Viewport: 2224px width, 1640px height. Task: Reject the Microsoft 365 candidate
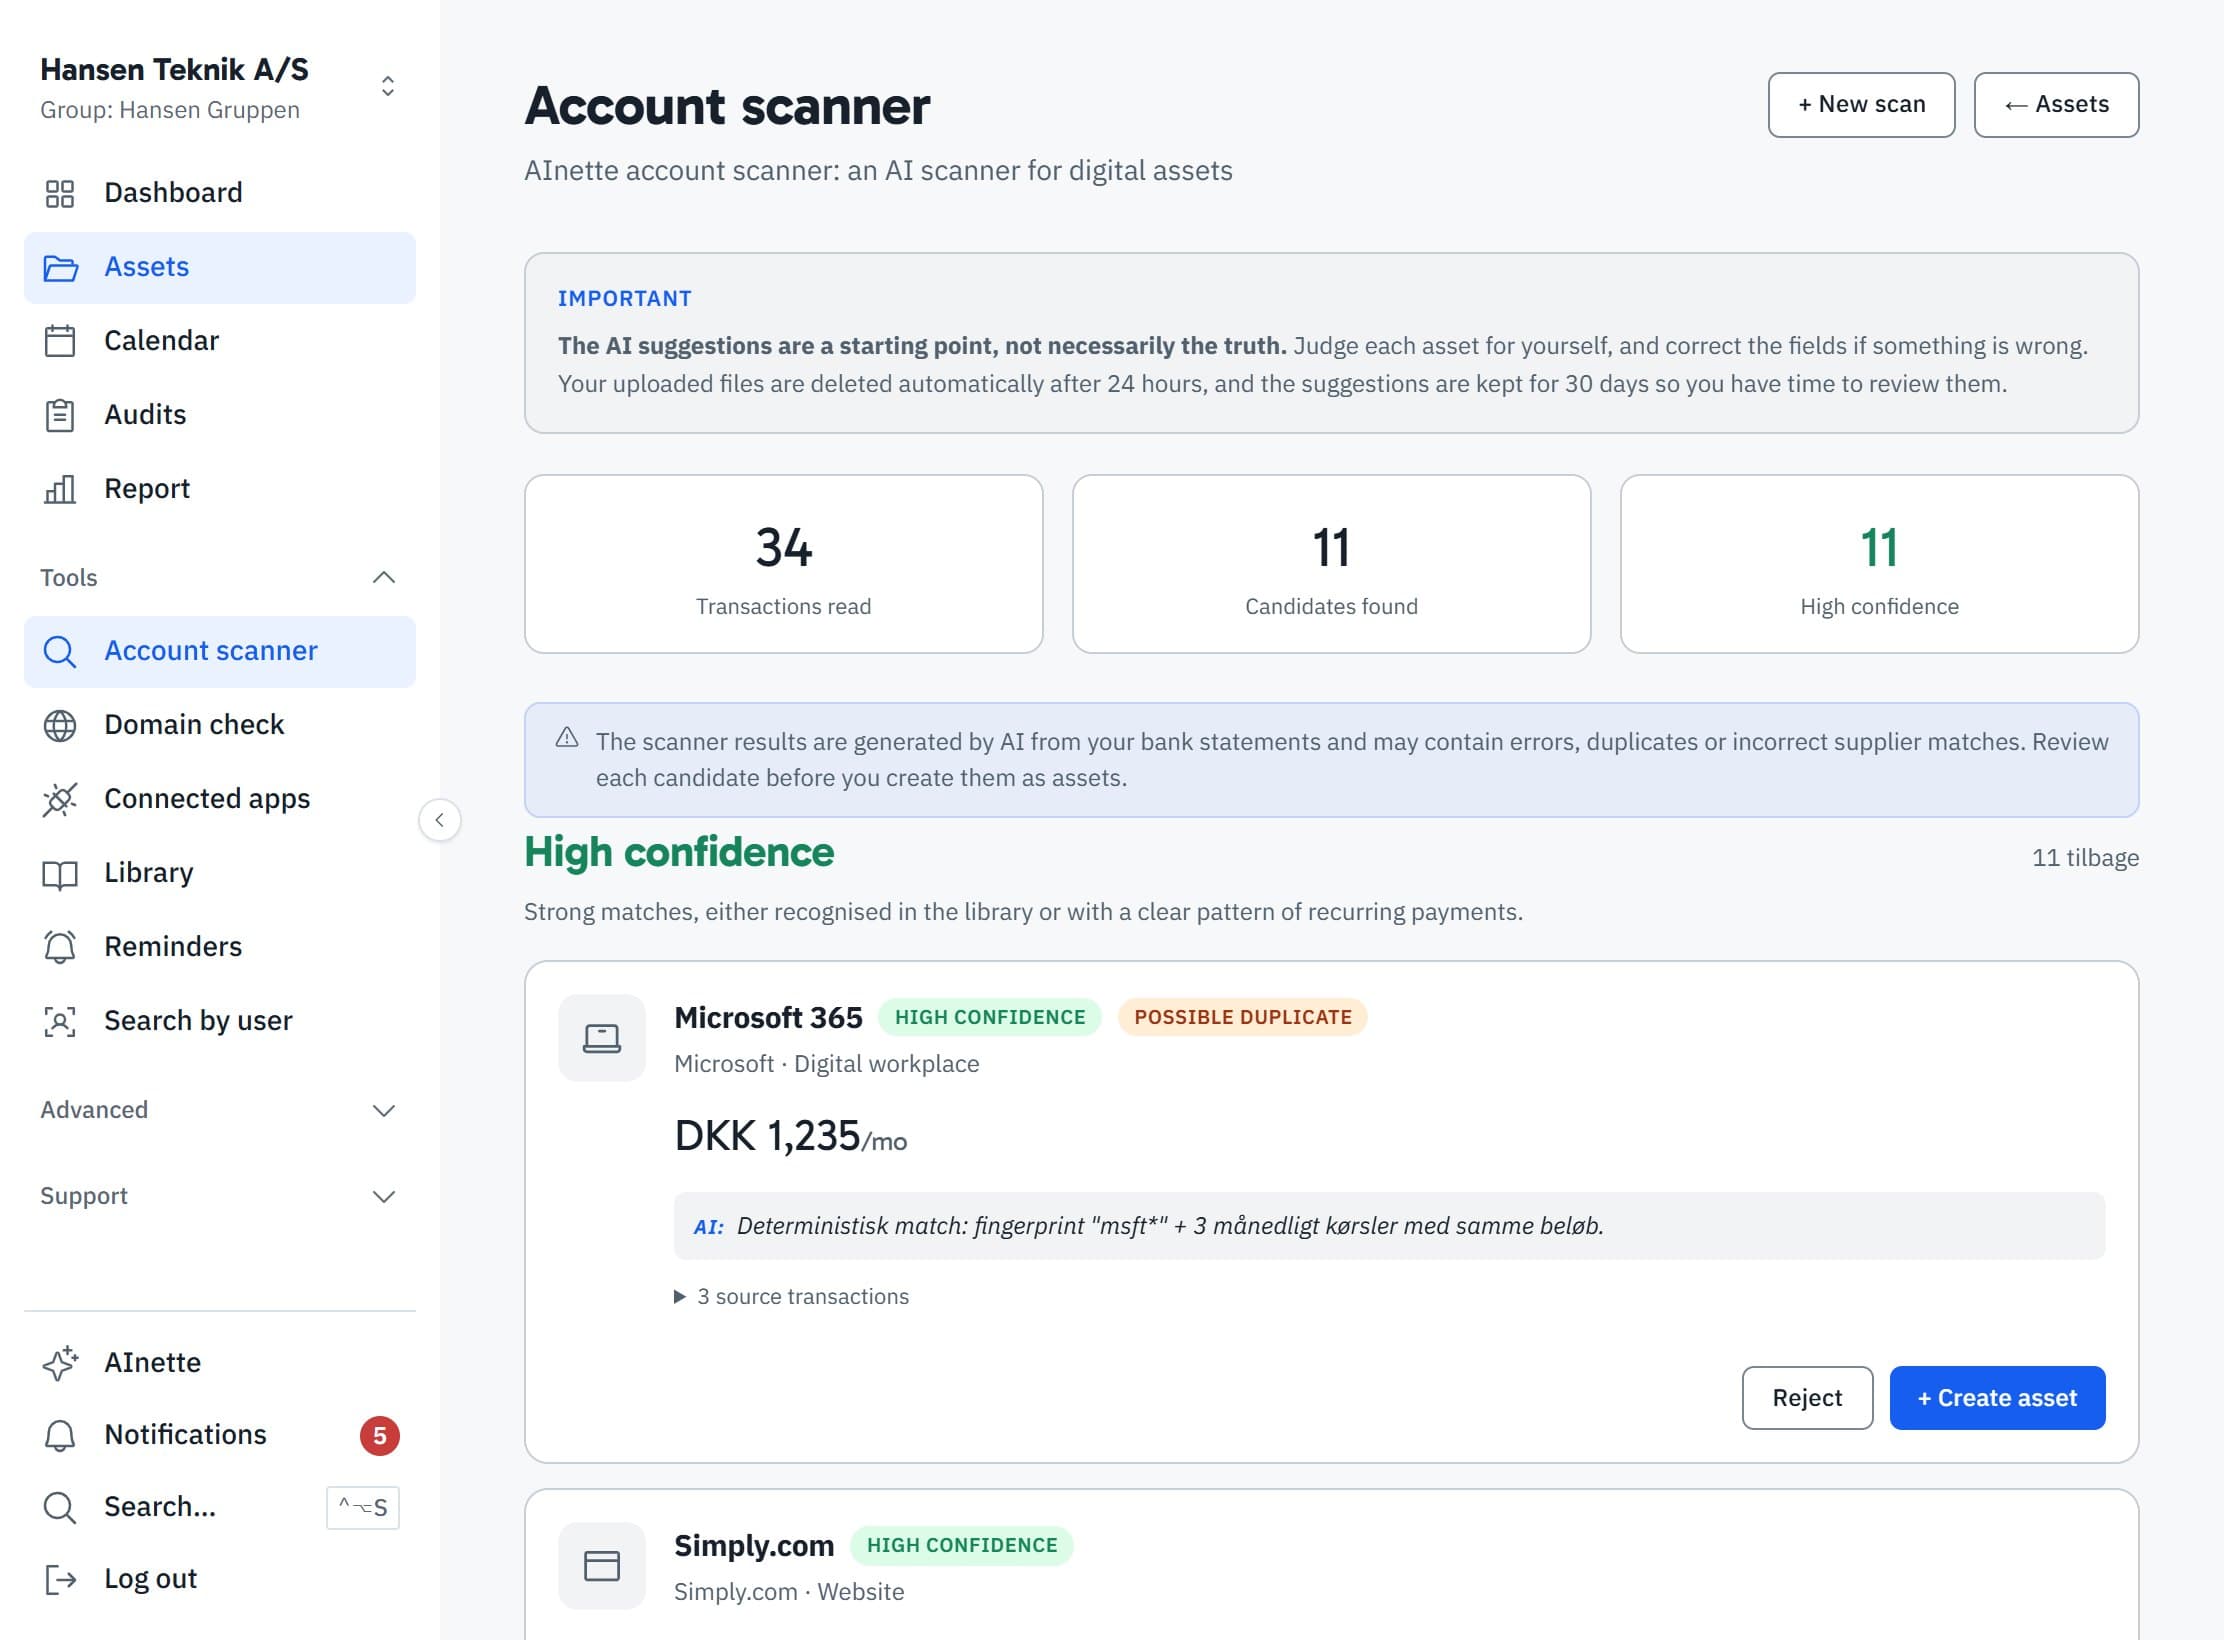1807,1398
